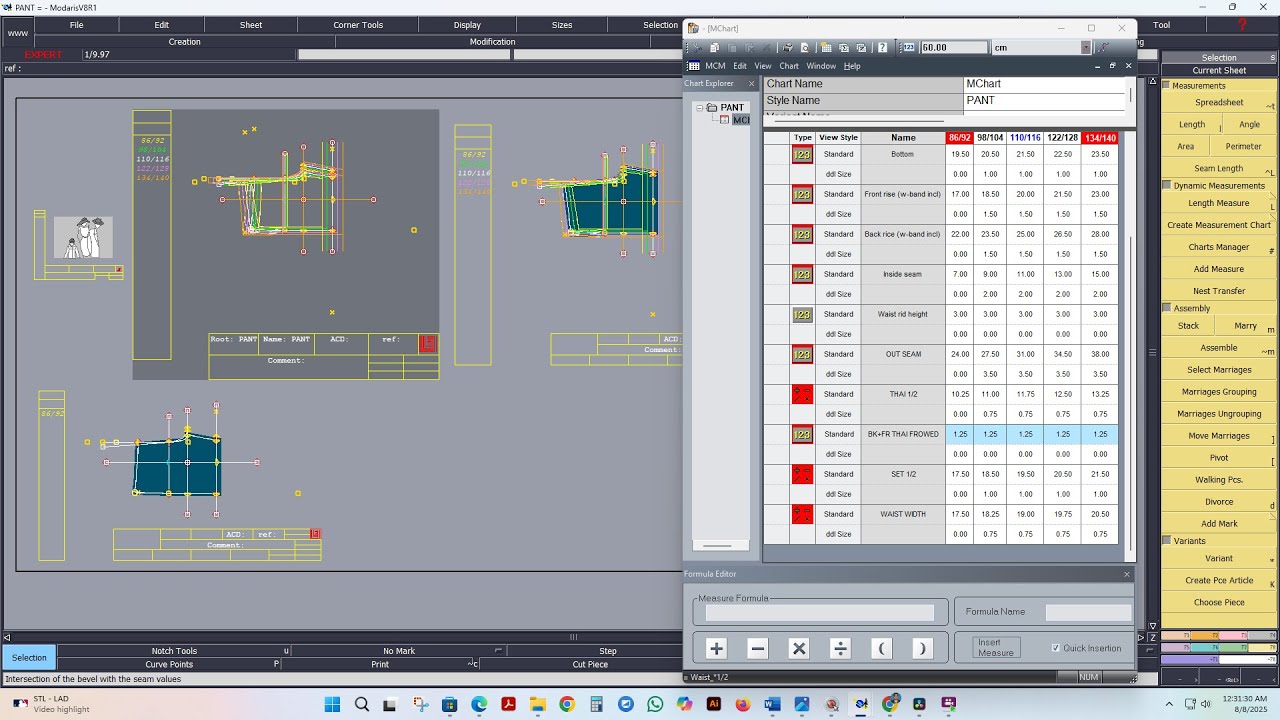Open the MCM menu in MChart
1280x720 pixels.
point(715,66)
